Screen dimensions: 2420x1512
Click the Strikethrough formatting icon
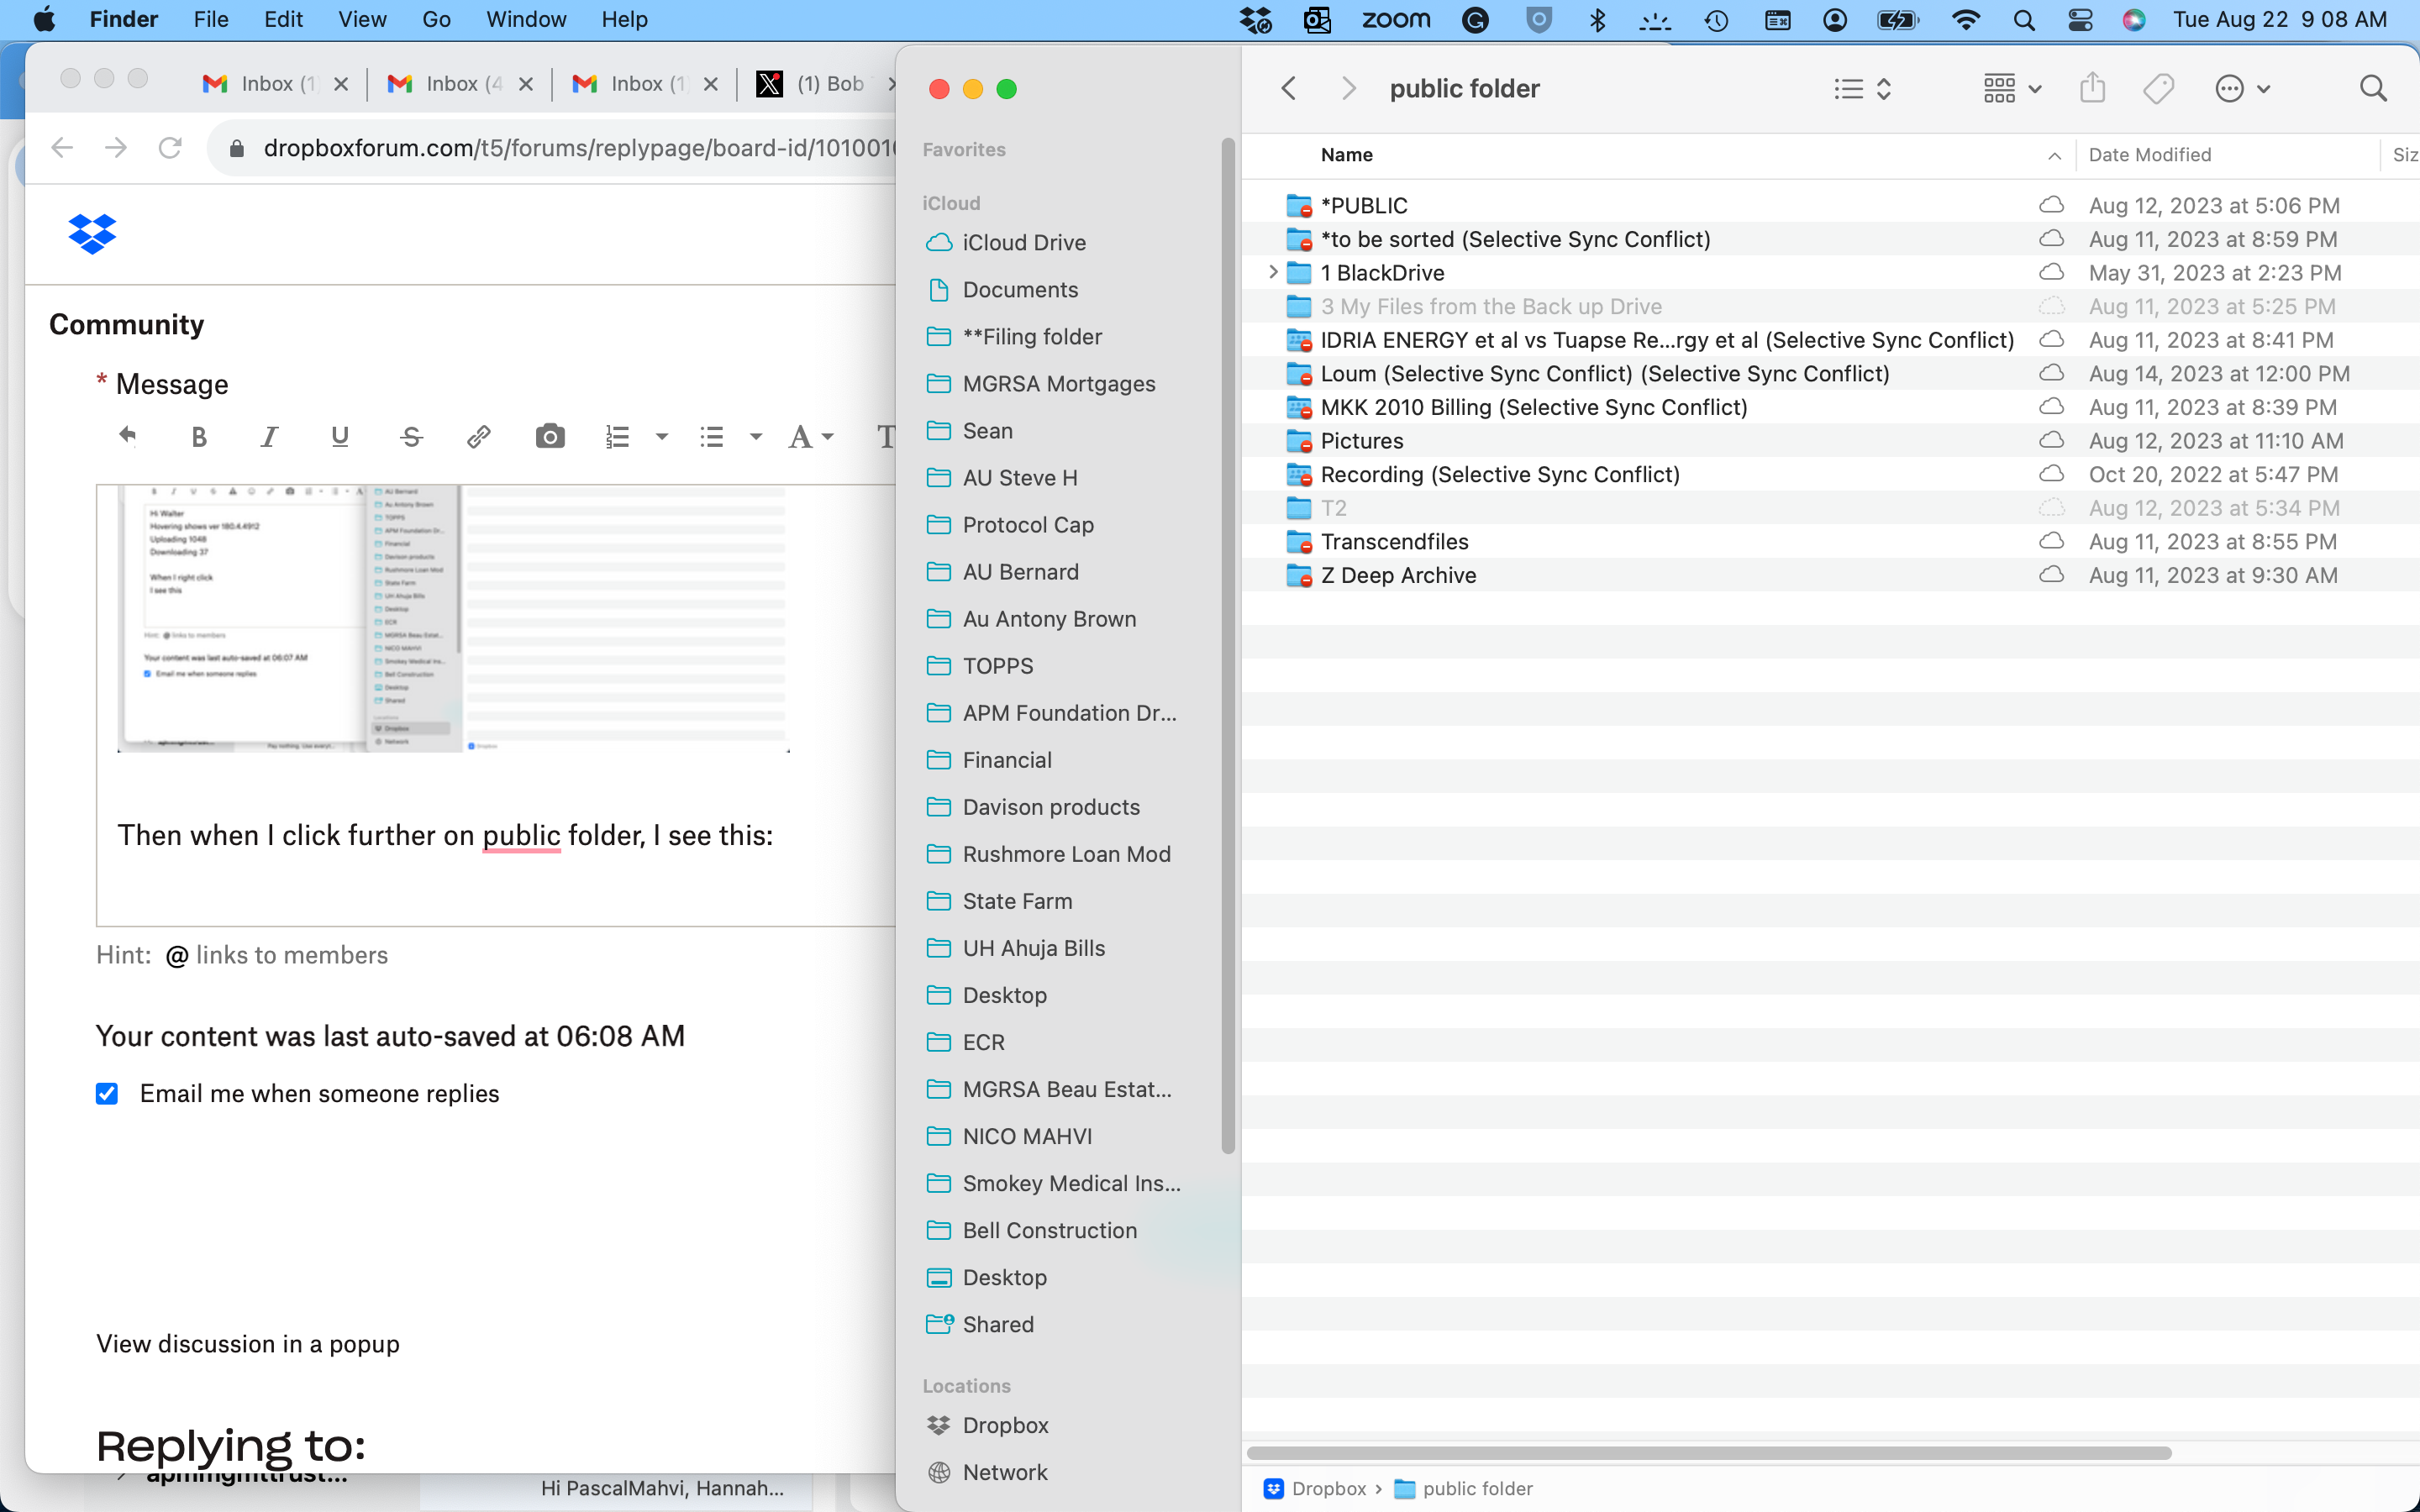tap(411, 437)
